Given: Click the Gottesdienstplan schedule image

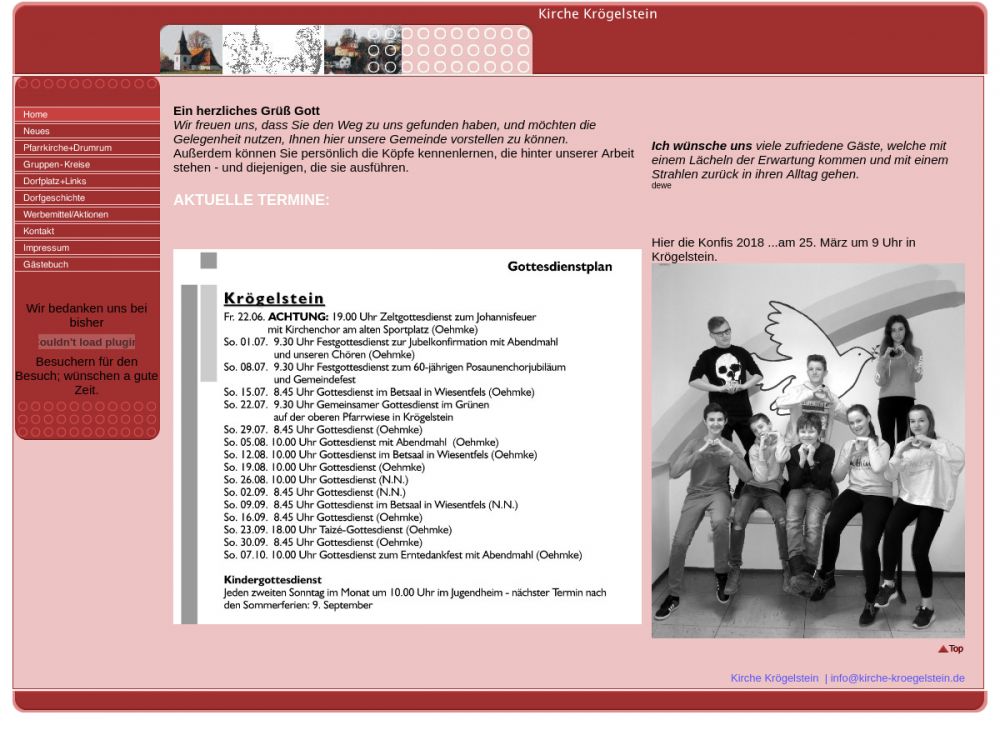Looking at the screenshot, I should [407, 437].
